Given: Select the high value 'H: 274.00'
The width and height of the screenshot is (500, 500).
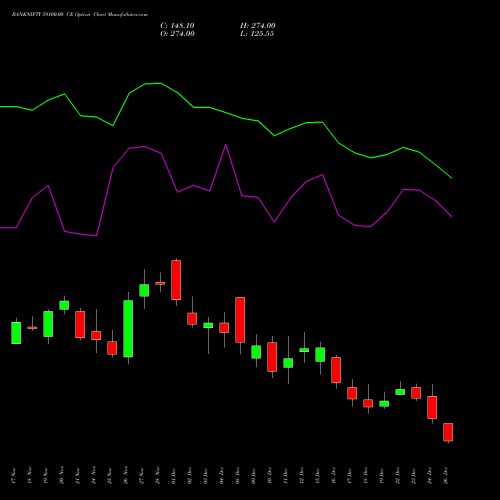Looking at the screenshot, I should click(x=258, y=26).
